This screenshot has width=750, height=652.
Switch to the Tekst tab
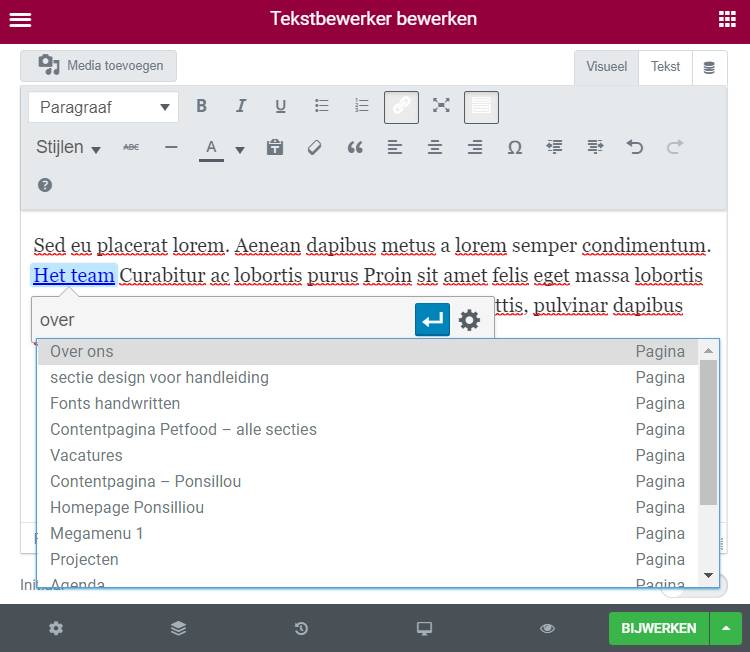pyautogui.click(x=665, y=67)
